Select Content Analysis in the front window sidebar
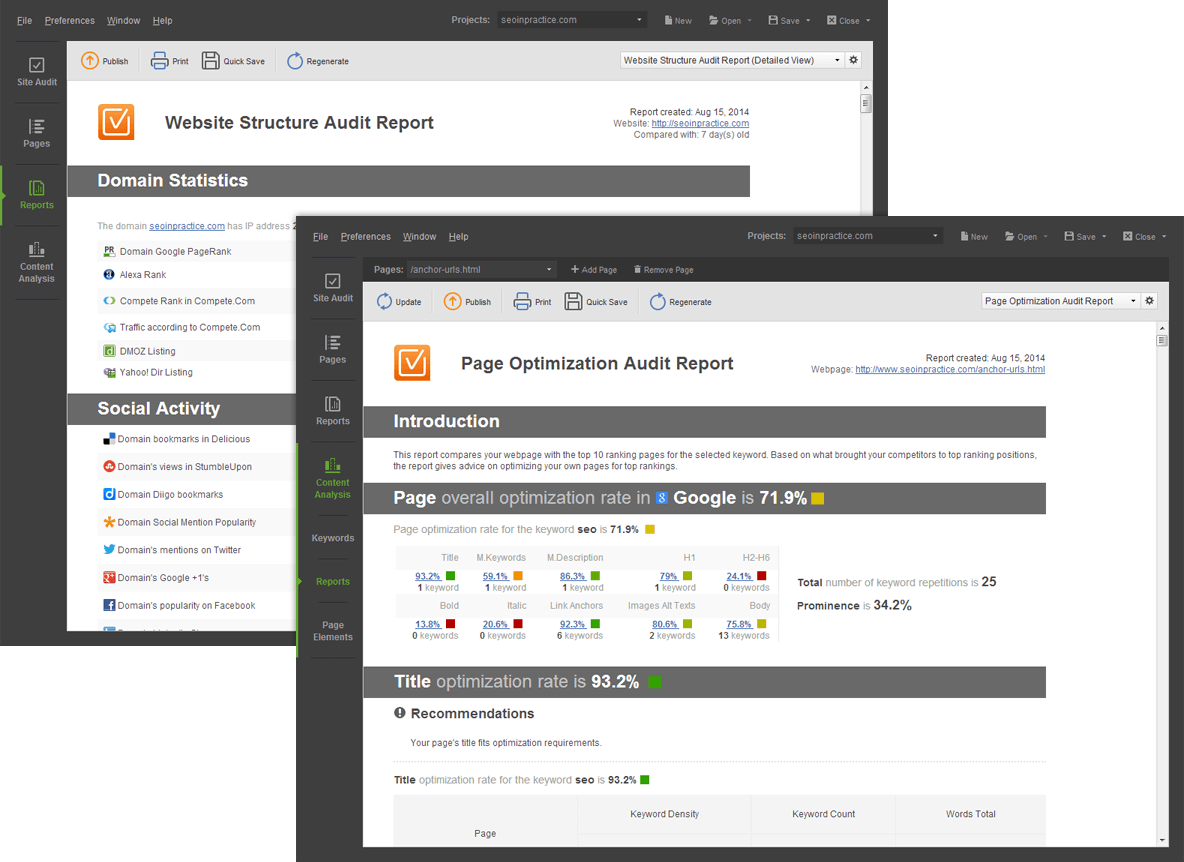The image size is (1184, 862). tap(332, 478)
